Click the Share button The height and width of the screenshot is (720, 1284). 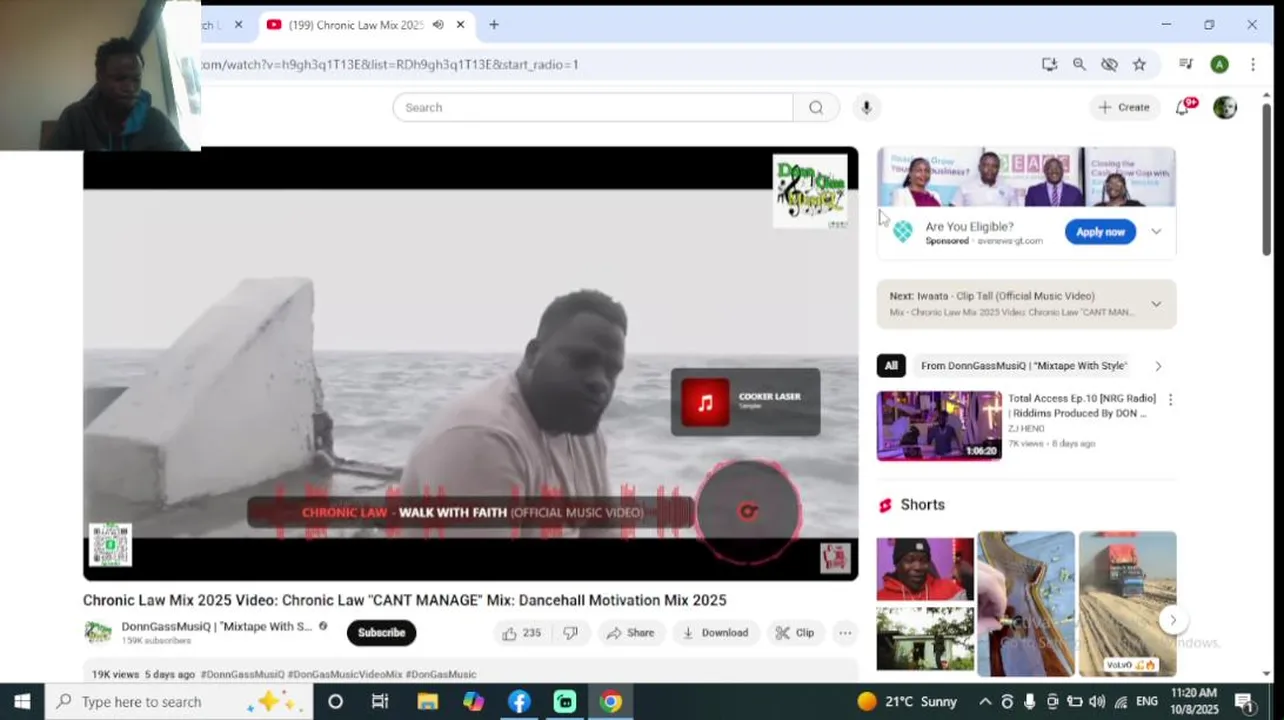tap(631, 633)
